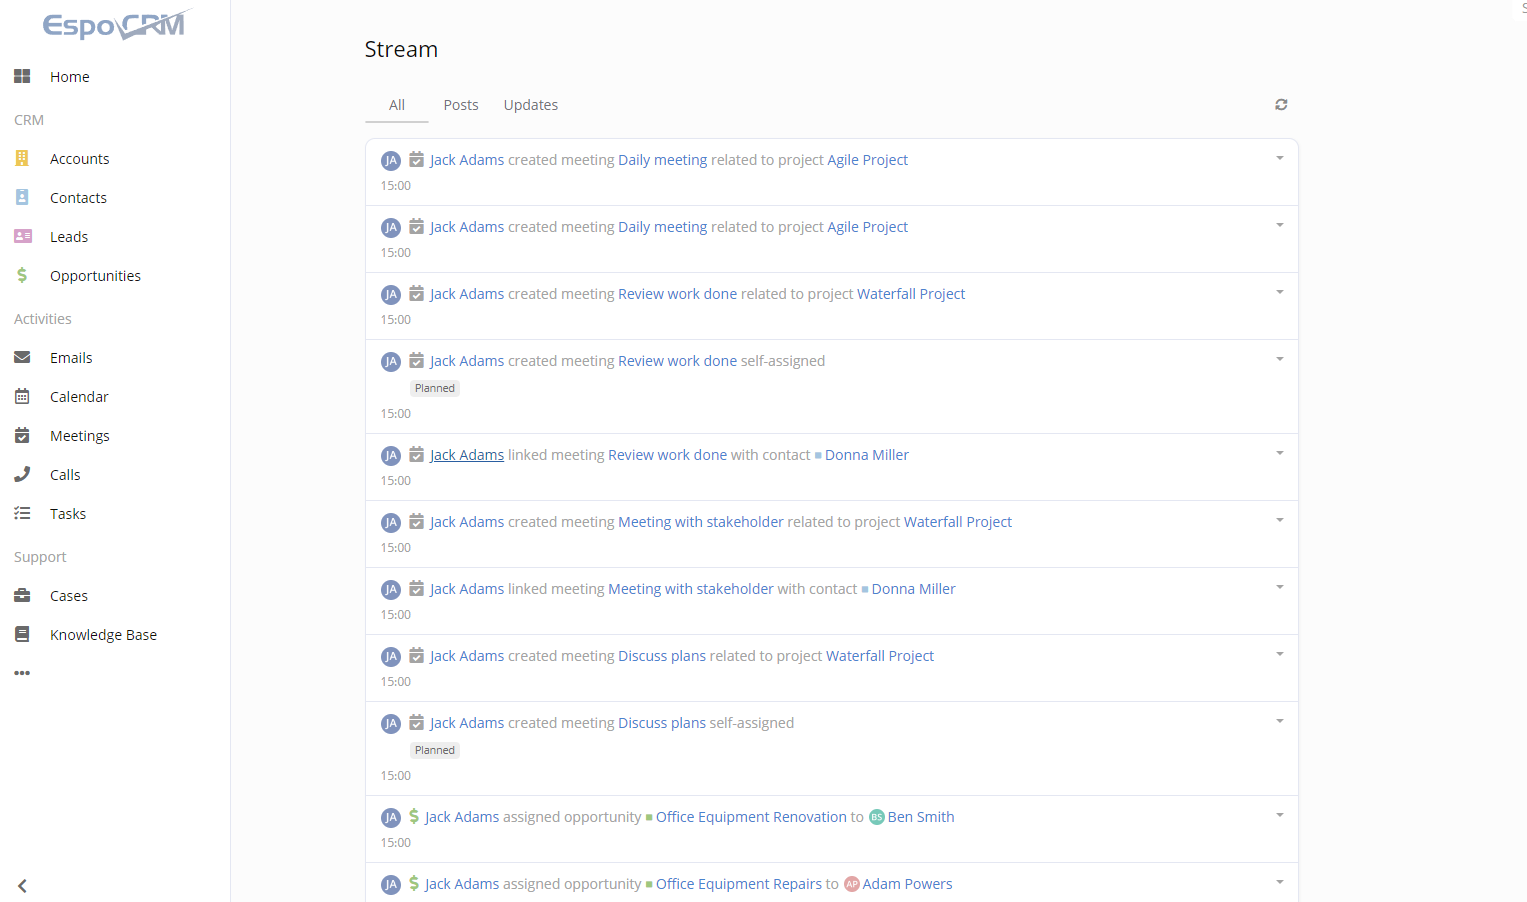Image resolution: width=1527 pixels, height=902 pixels.
Task: Open dropdown on first Daily meeting entry
Action: (x=1280, y=158)
